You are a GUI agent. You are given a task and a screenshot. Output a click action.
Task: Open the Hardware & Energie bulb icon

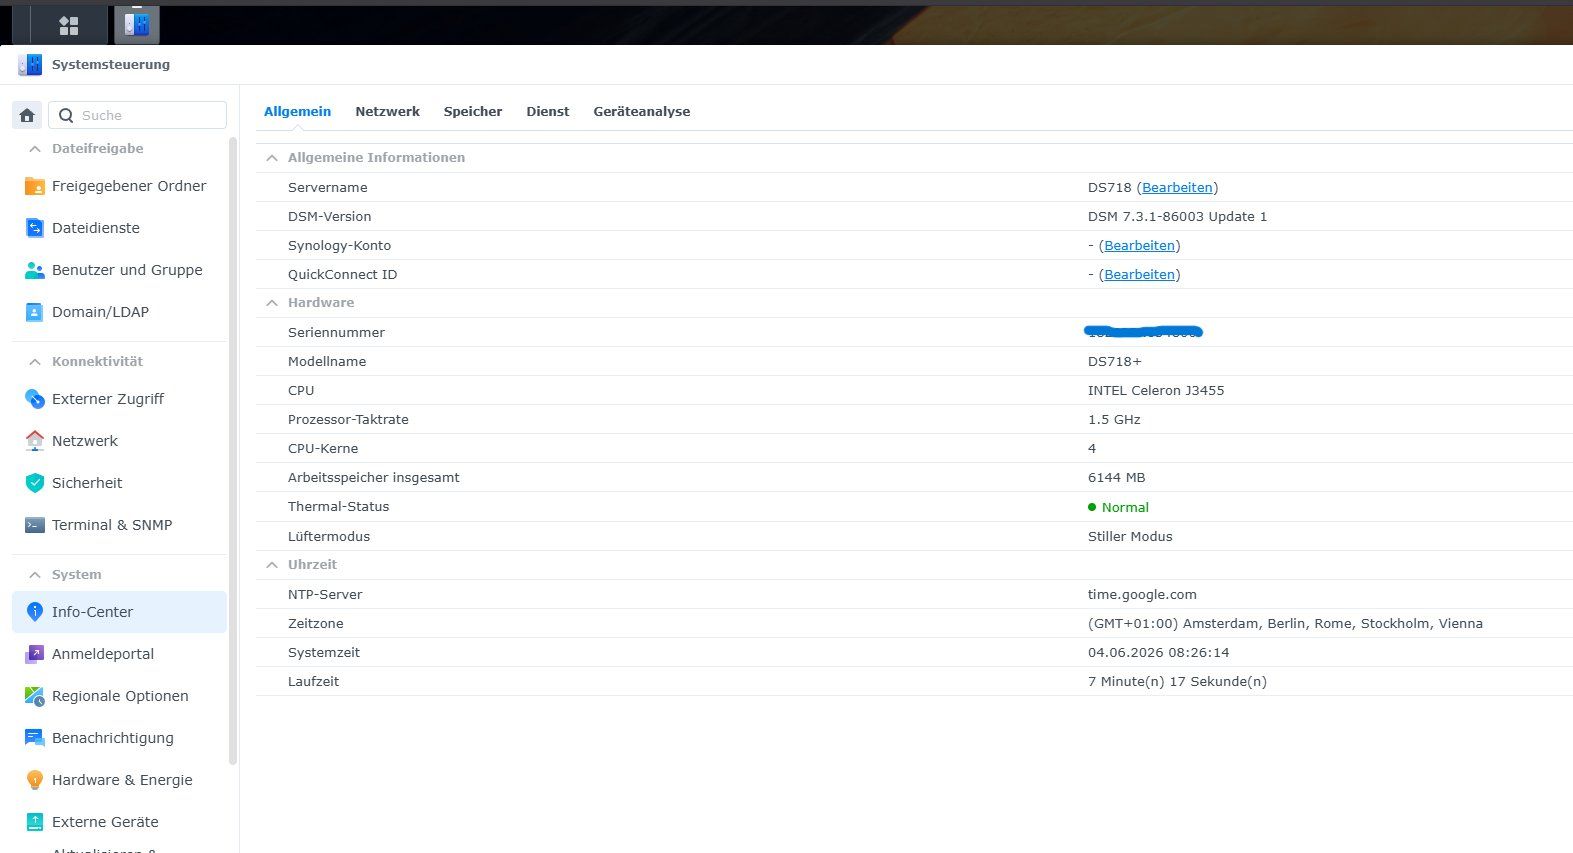click(34, 780)
